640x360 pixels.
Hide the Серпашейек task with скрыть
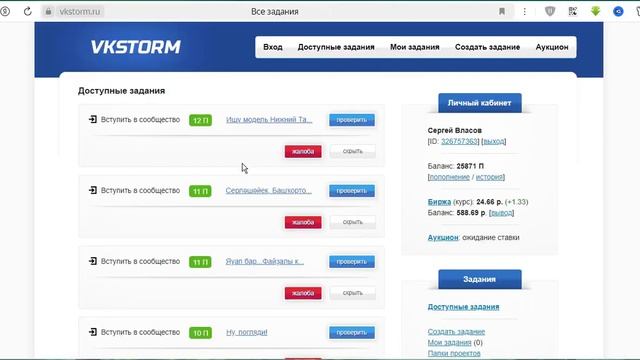point(353,222)
